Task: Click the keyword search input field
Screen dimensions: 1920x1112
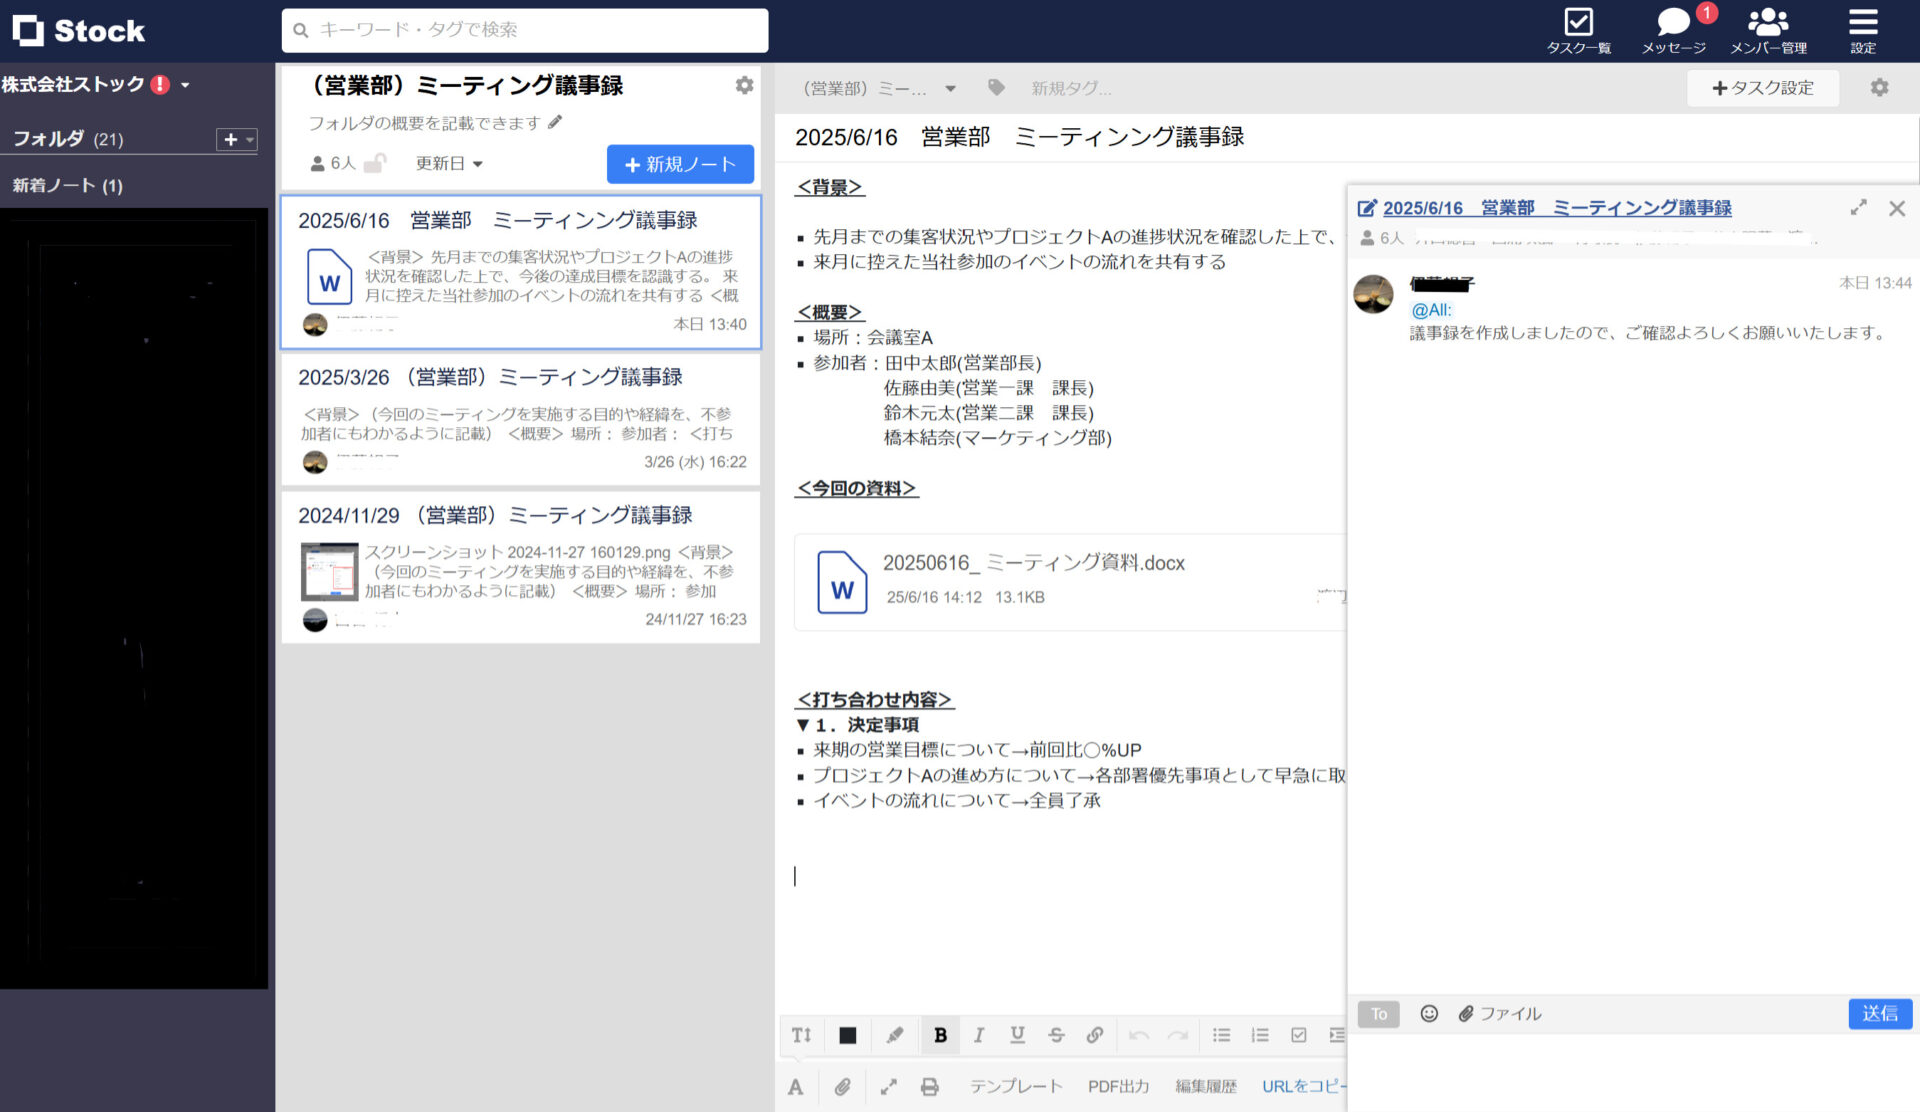Action: pos(524,30)
